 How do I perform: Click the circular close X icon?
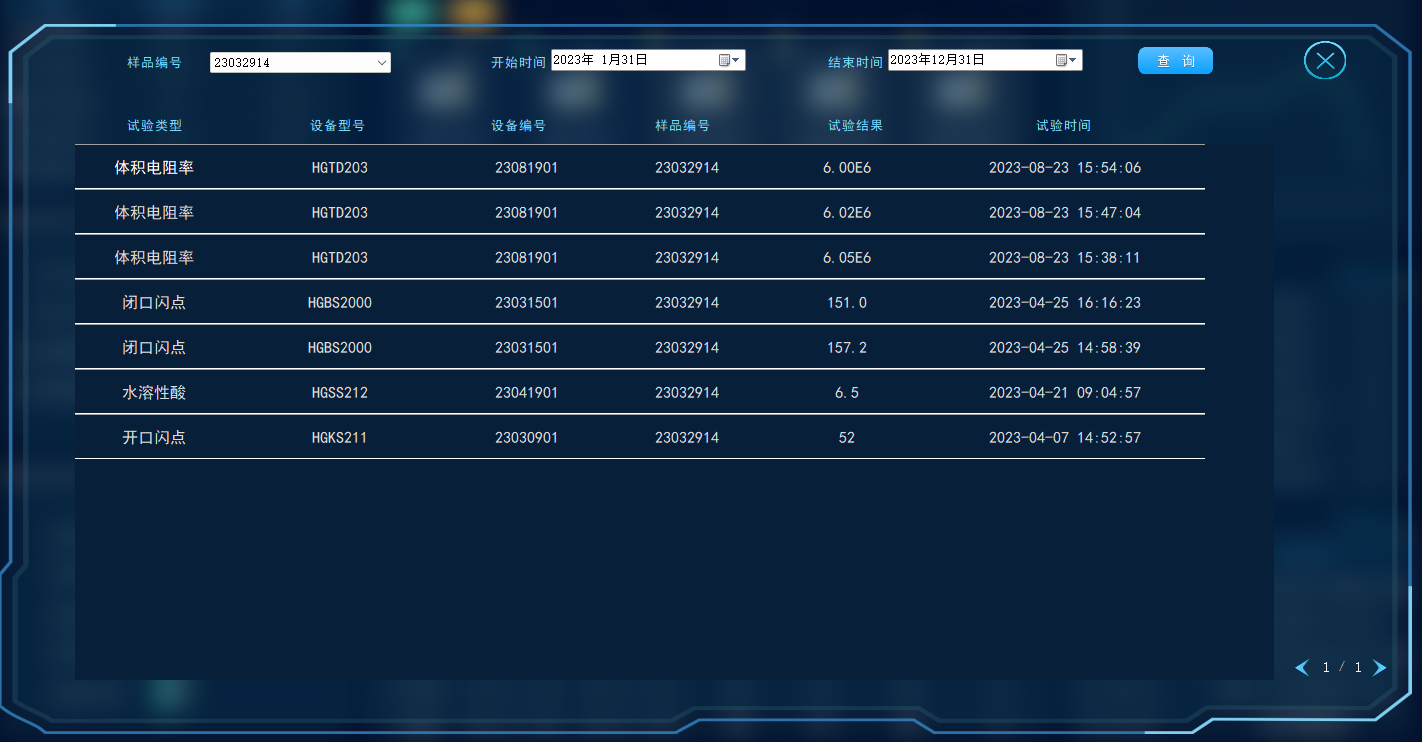[1325, 61]
